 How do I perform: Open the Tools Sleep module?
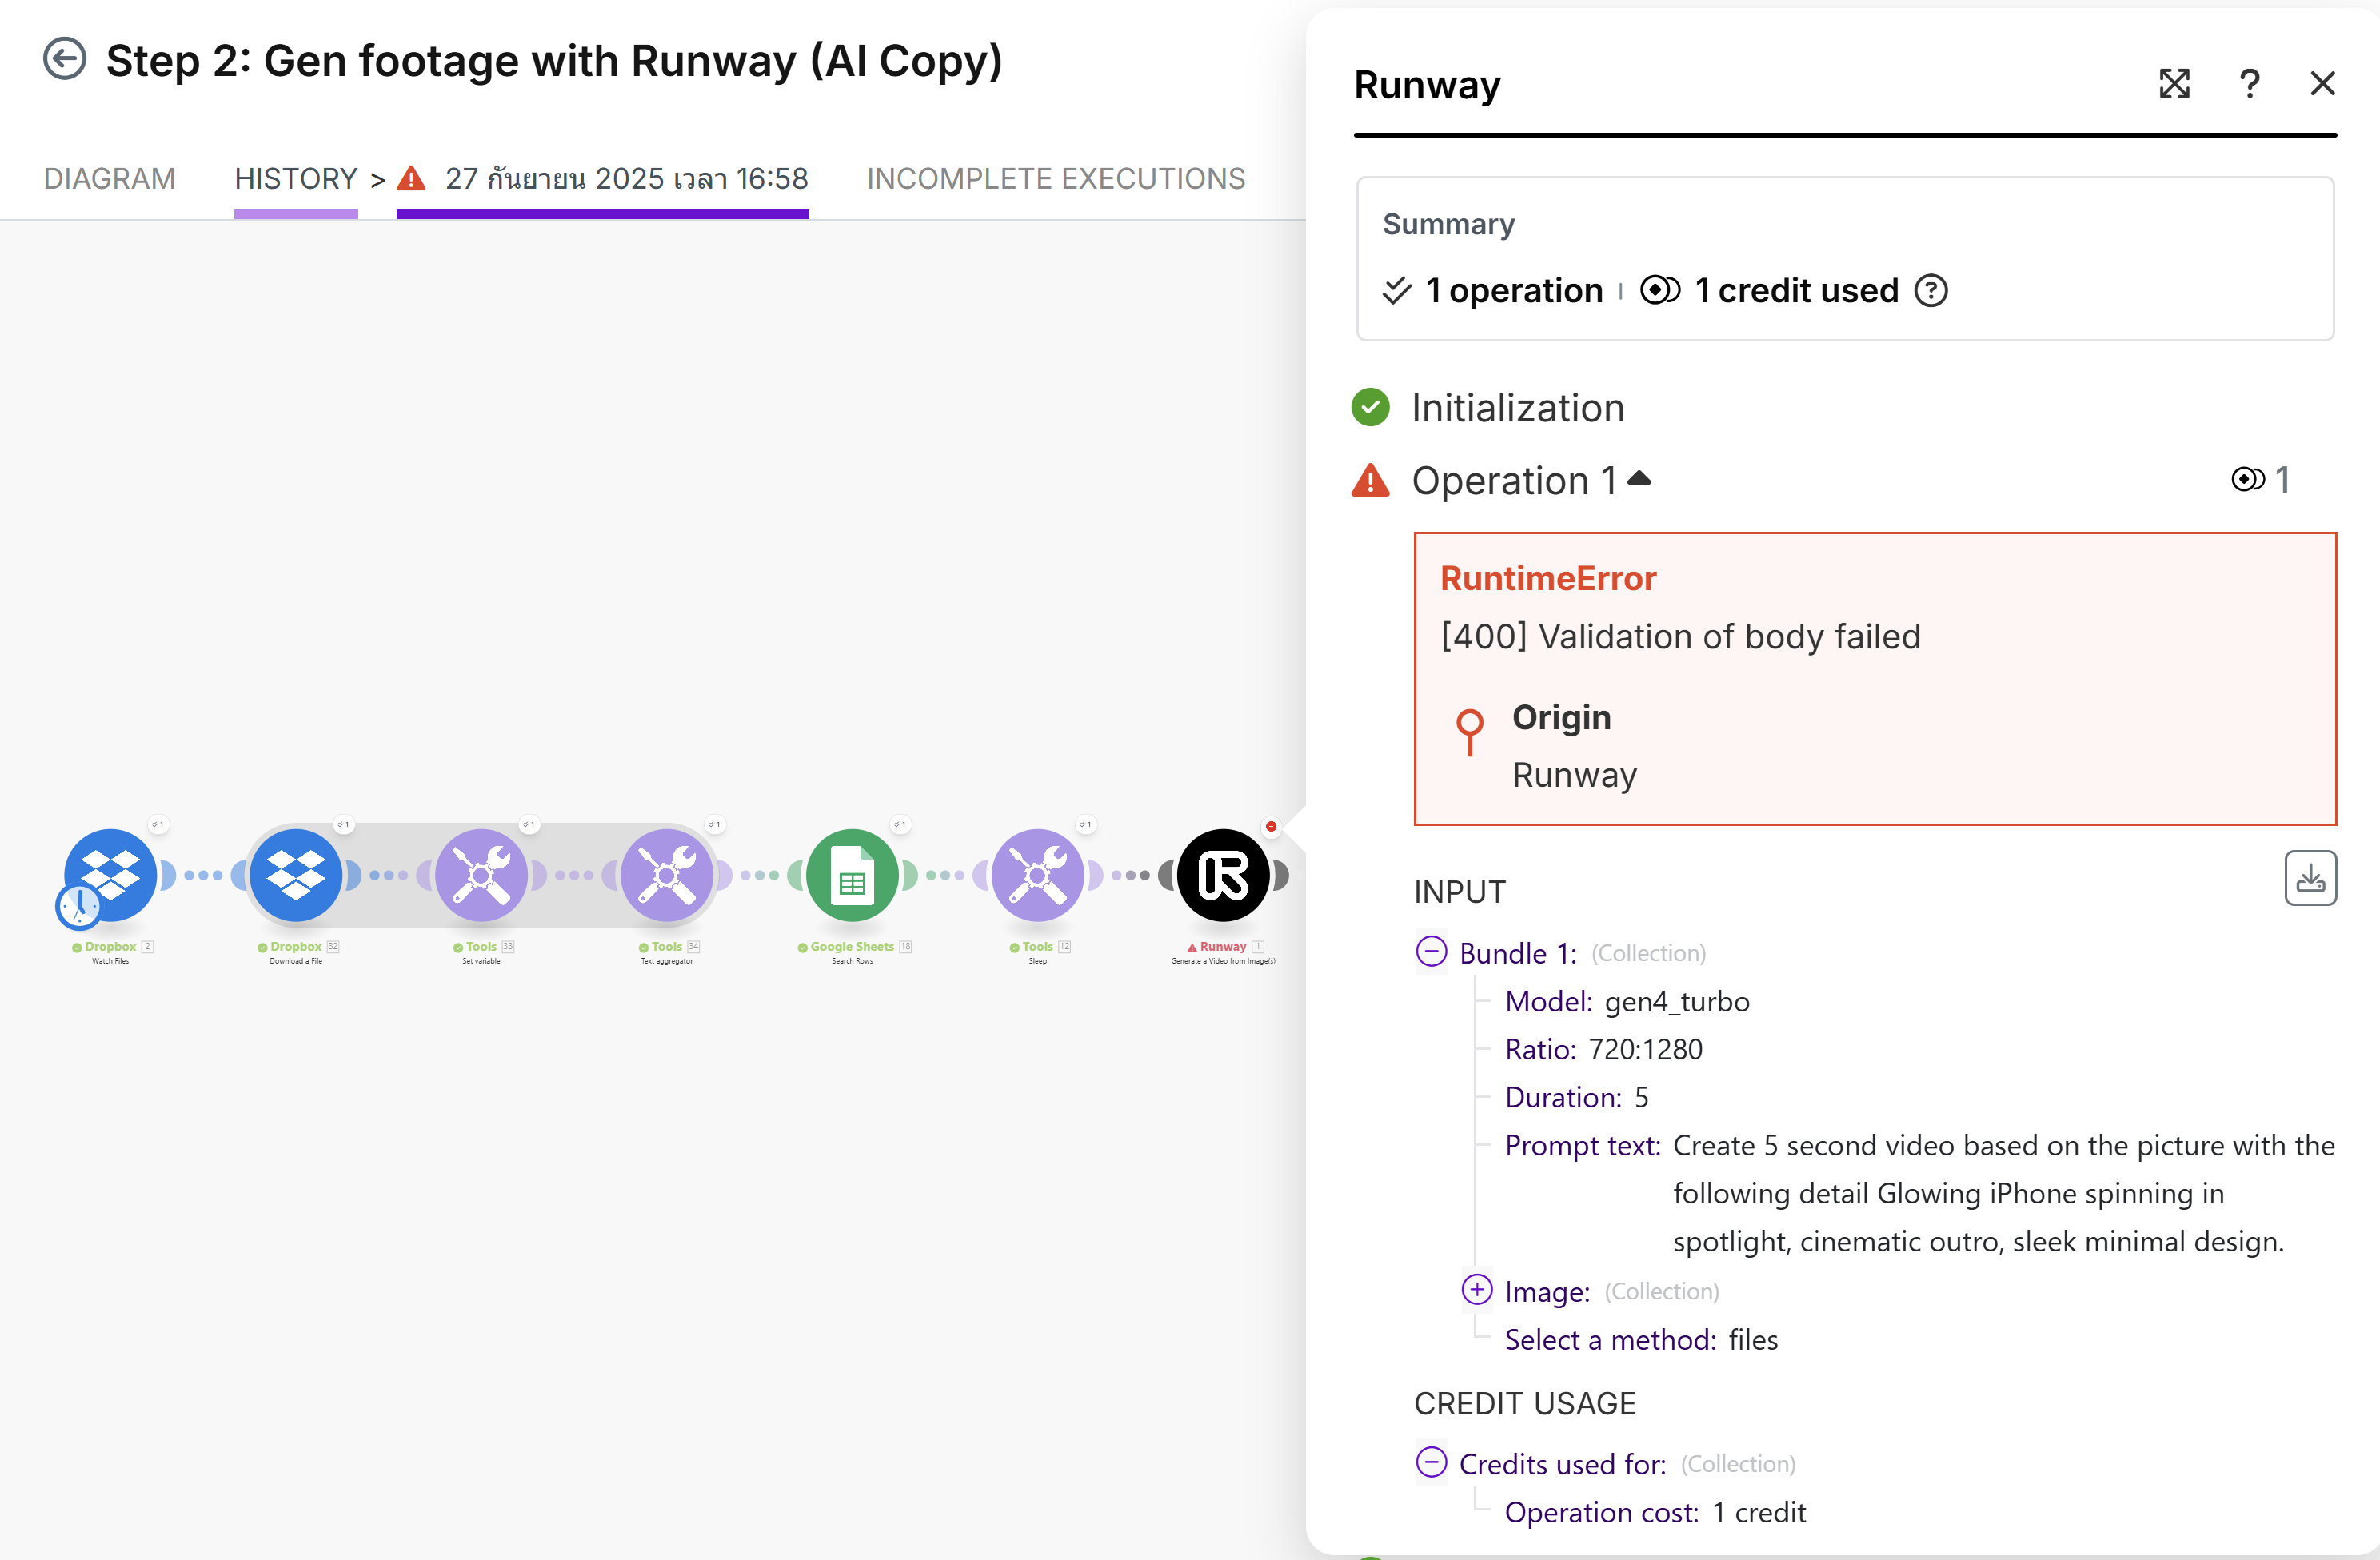click(x=1037, y=875)
